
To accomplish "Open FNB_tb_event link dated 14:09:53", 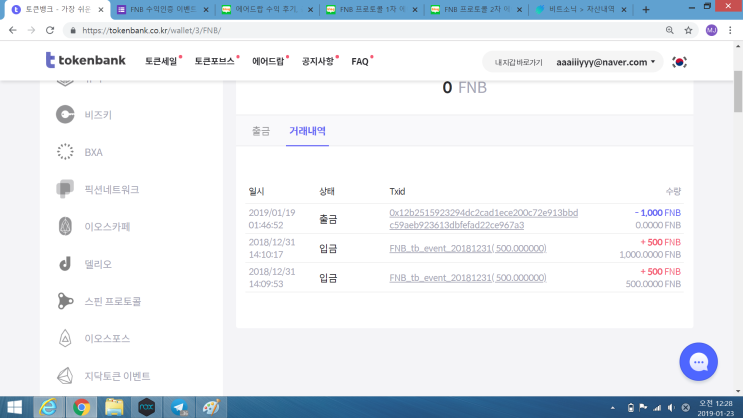I will coord(468,277).
